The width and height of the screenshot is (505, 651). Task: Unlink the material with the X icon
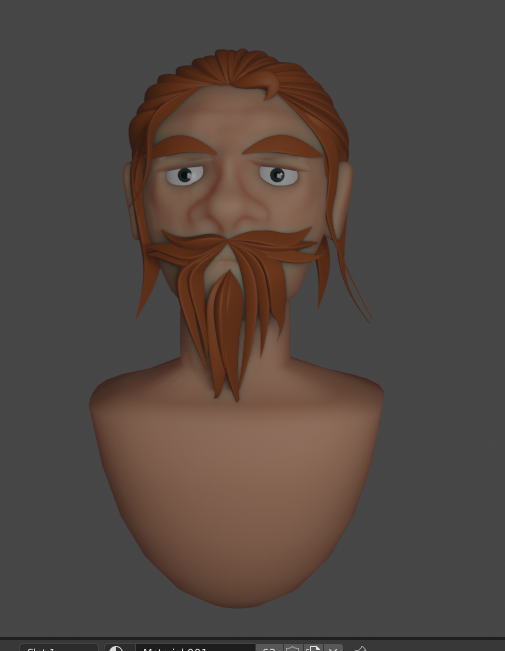click(333, 648)
